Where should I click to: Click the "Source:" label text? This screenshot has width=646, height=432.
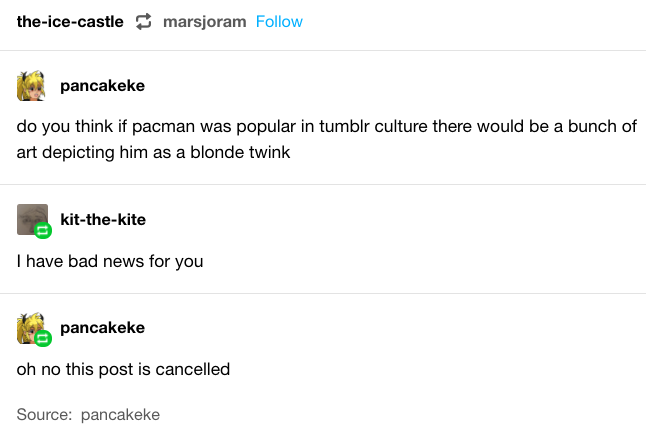pos(44,414)
